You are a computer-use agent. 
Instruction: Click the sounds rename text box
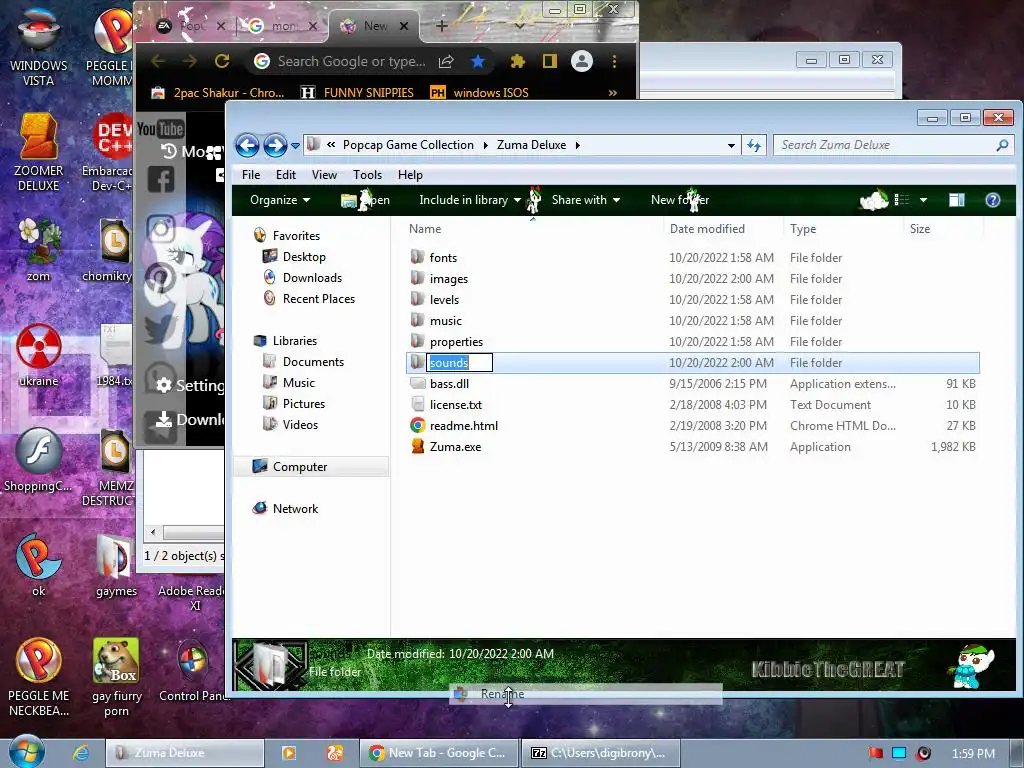click(x=460, y=362)
